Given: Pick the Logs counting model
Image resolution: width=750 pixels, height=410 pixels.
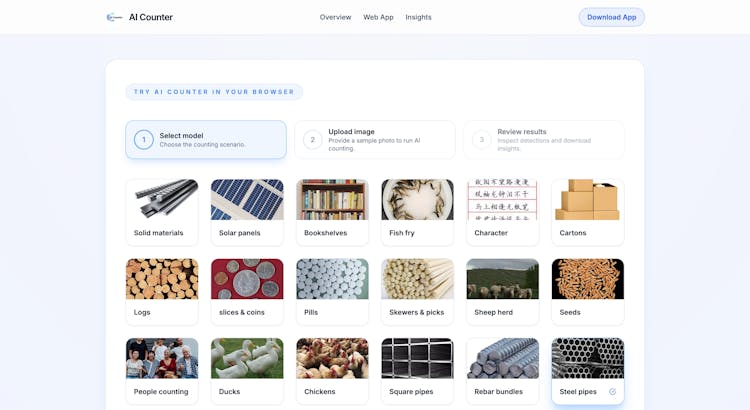Looking at the screenshot, I should coord(162,291).
